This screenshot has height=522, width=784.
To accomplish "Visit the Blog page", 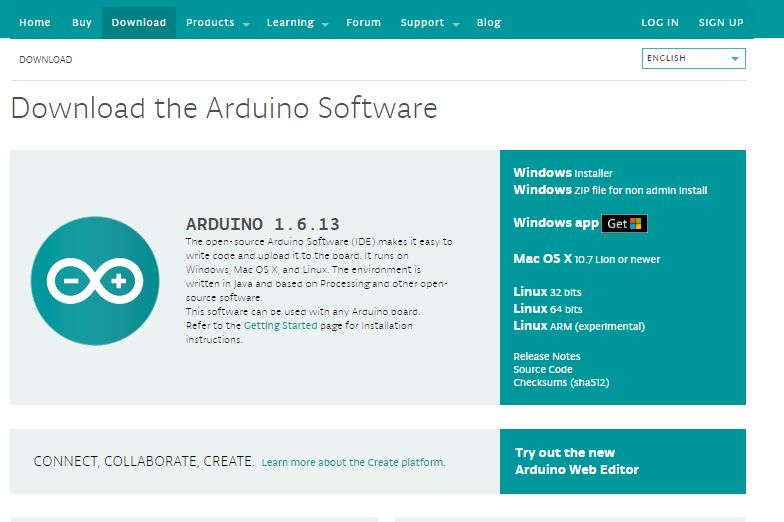I will coord(488,22).
